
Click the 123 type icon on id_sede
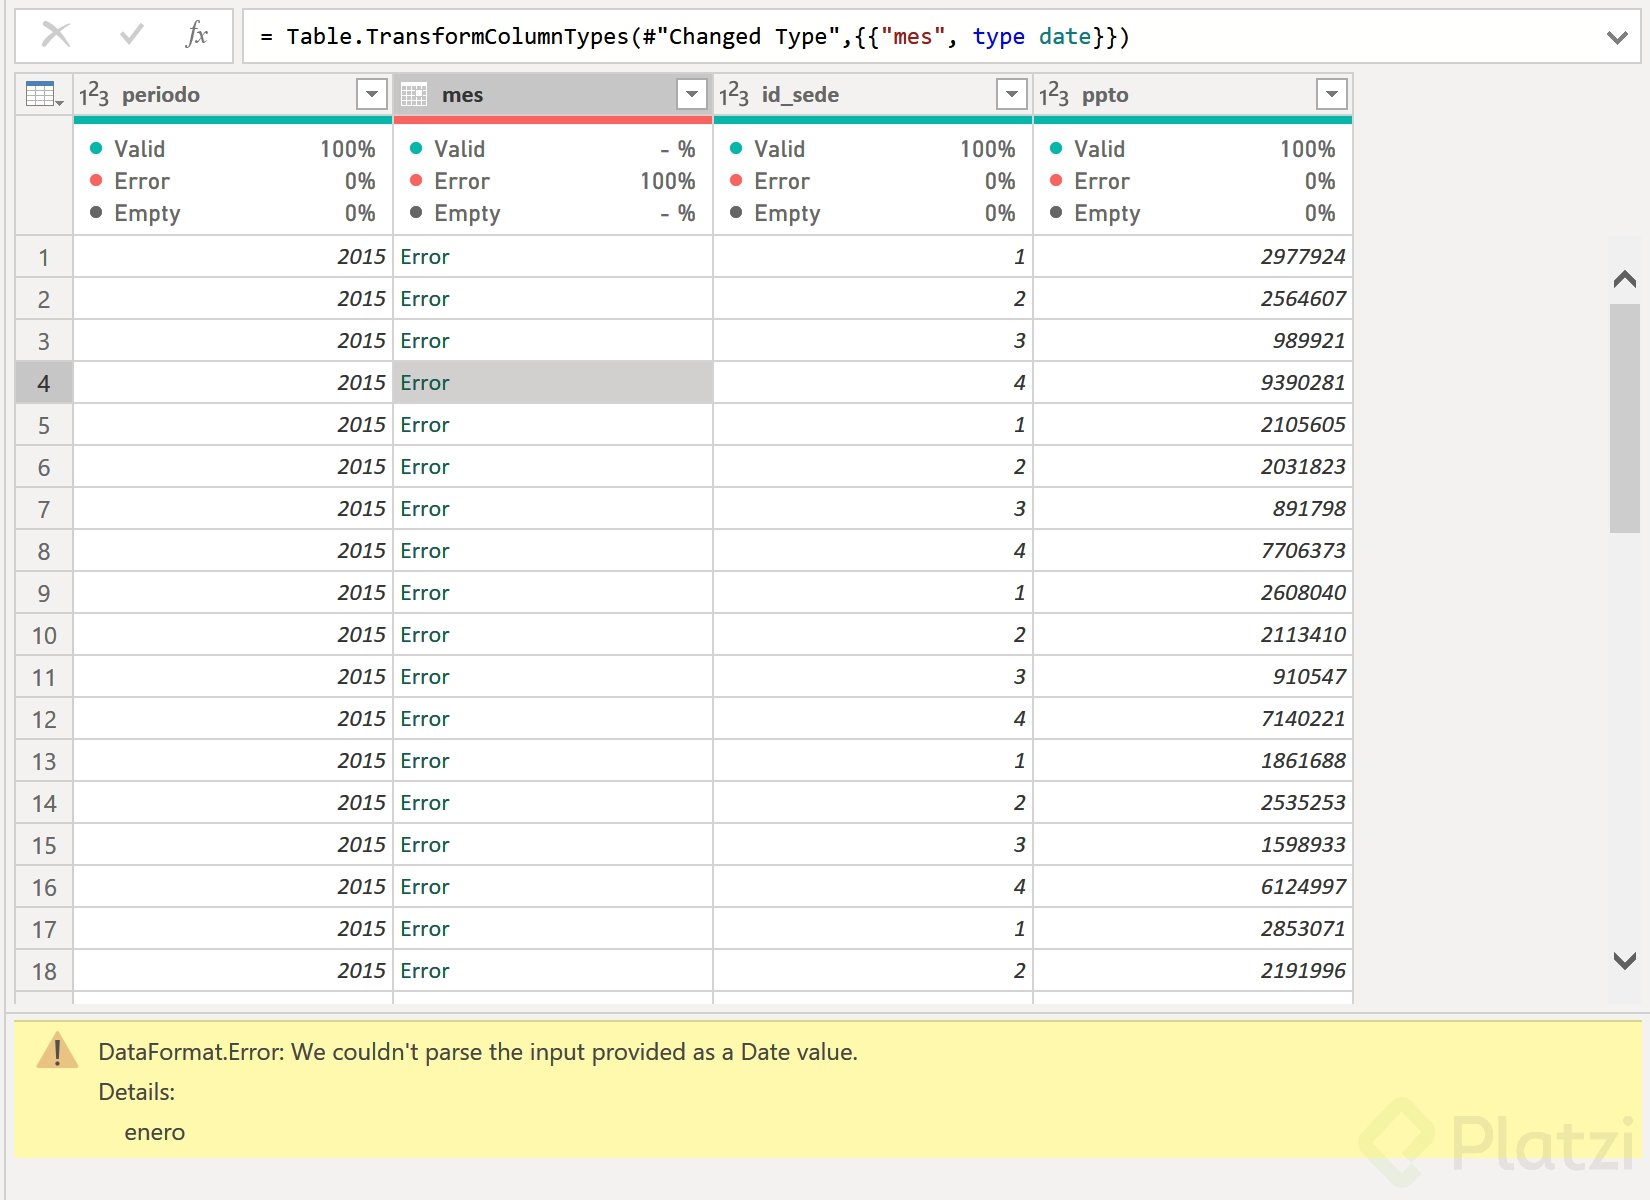point(735,94)
